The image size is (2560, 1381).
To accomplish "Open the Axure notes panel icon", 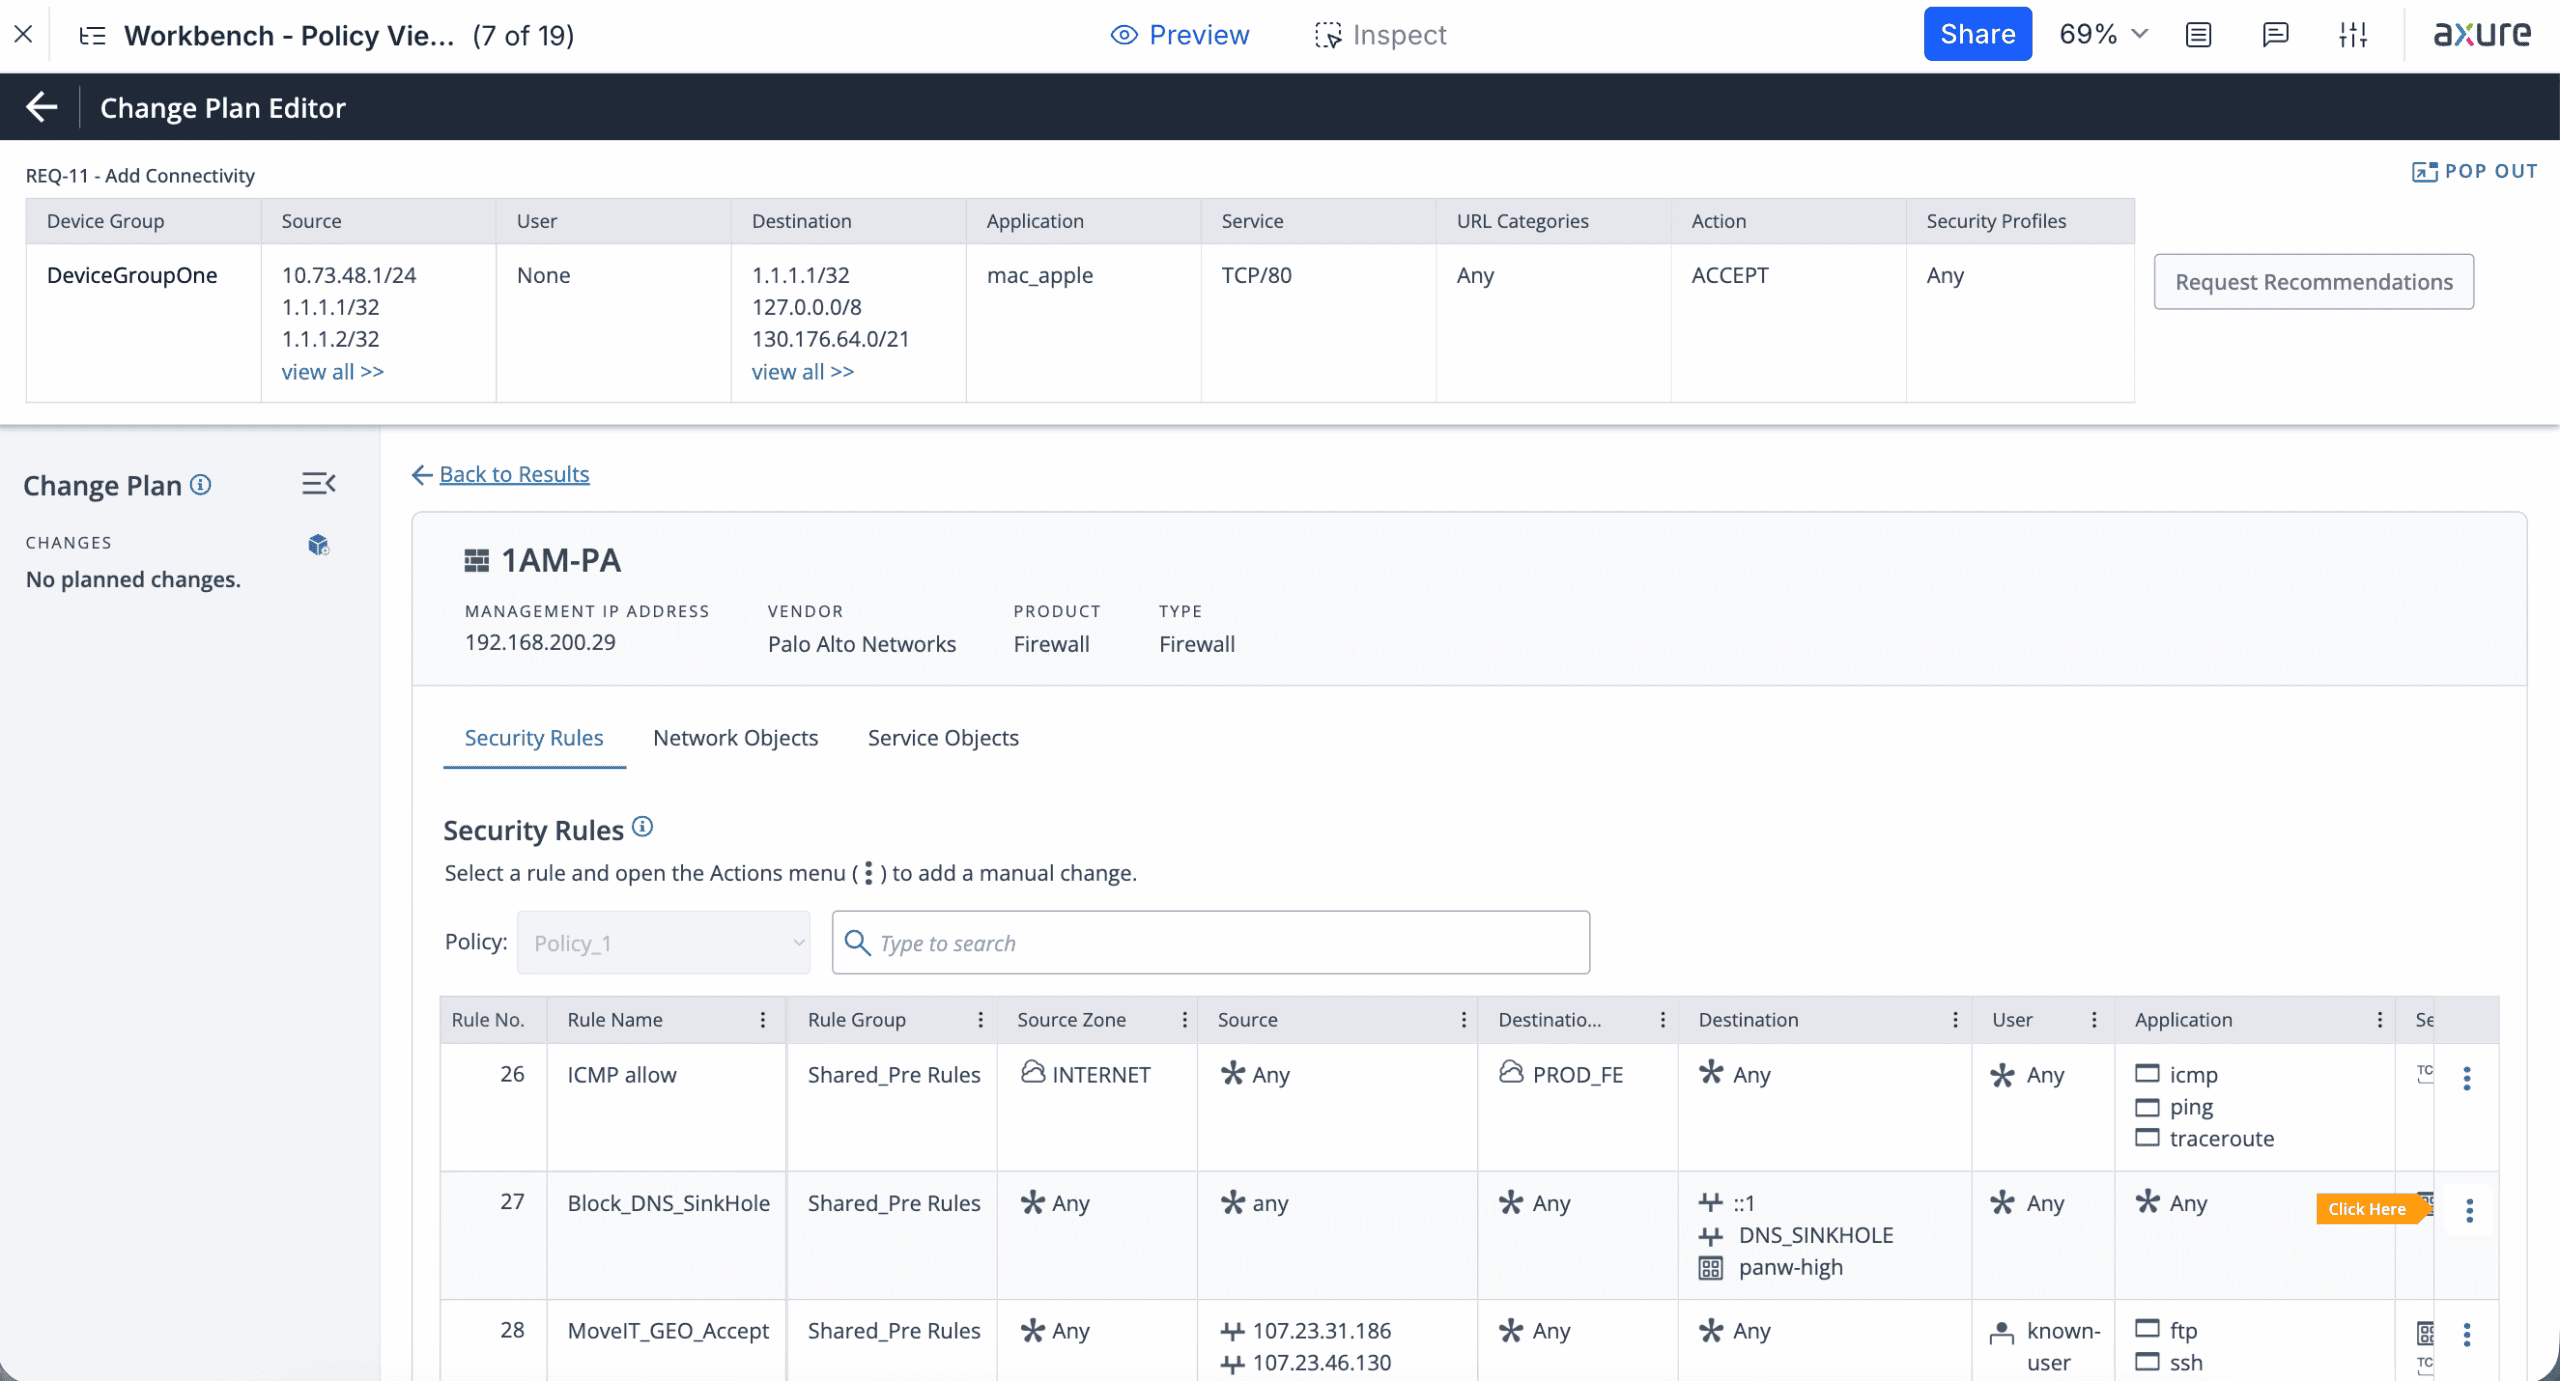I will click(2198, 35).
